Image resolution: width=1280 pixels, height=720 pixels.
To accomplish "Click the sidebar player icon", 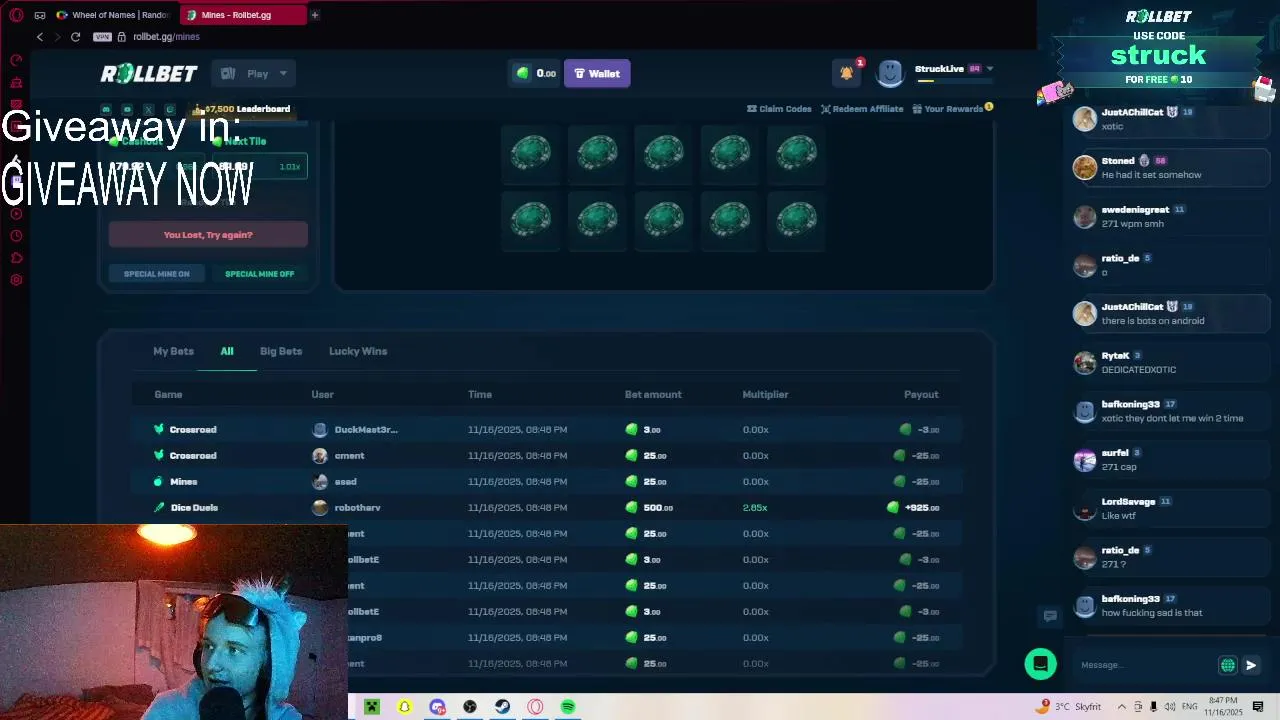I will 16,214.
